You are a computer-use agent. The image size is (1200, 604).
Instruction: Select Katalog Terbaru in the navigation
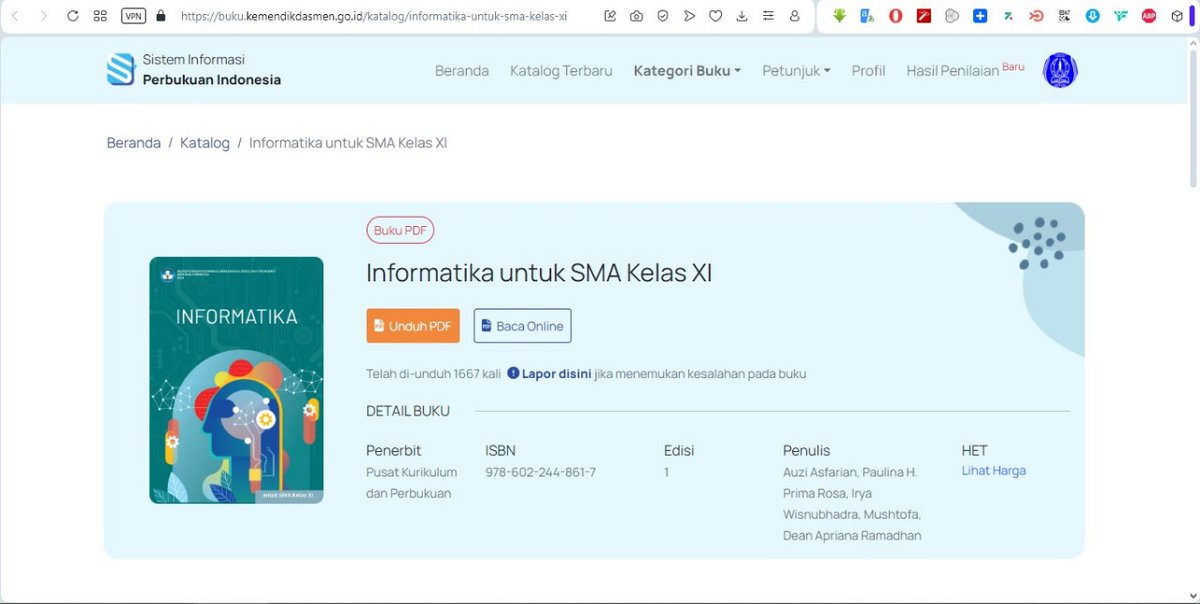(560, 71)
